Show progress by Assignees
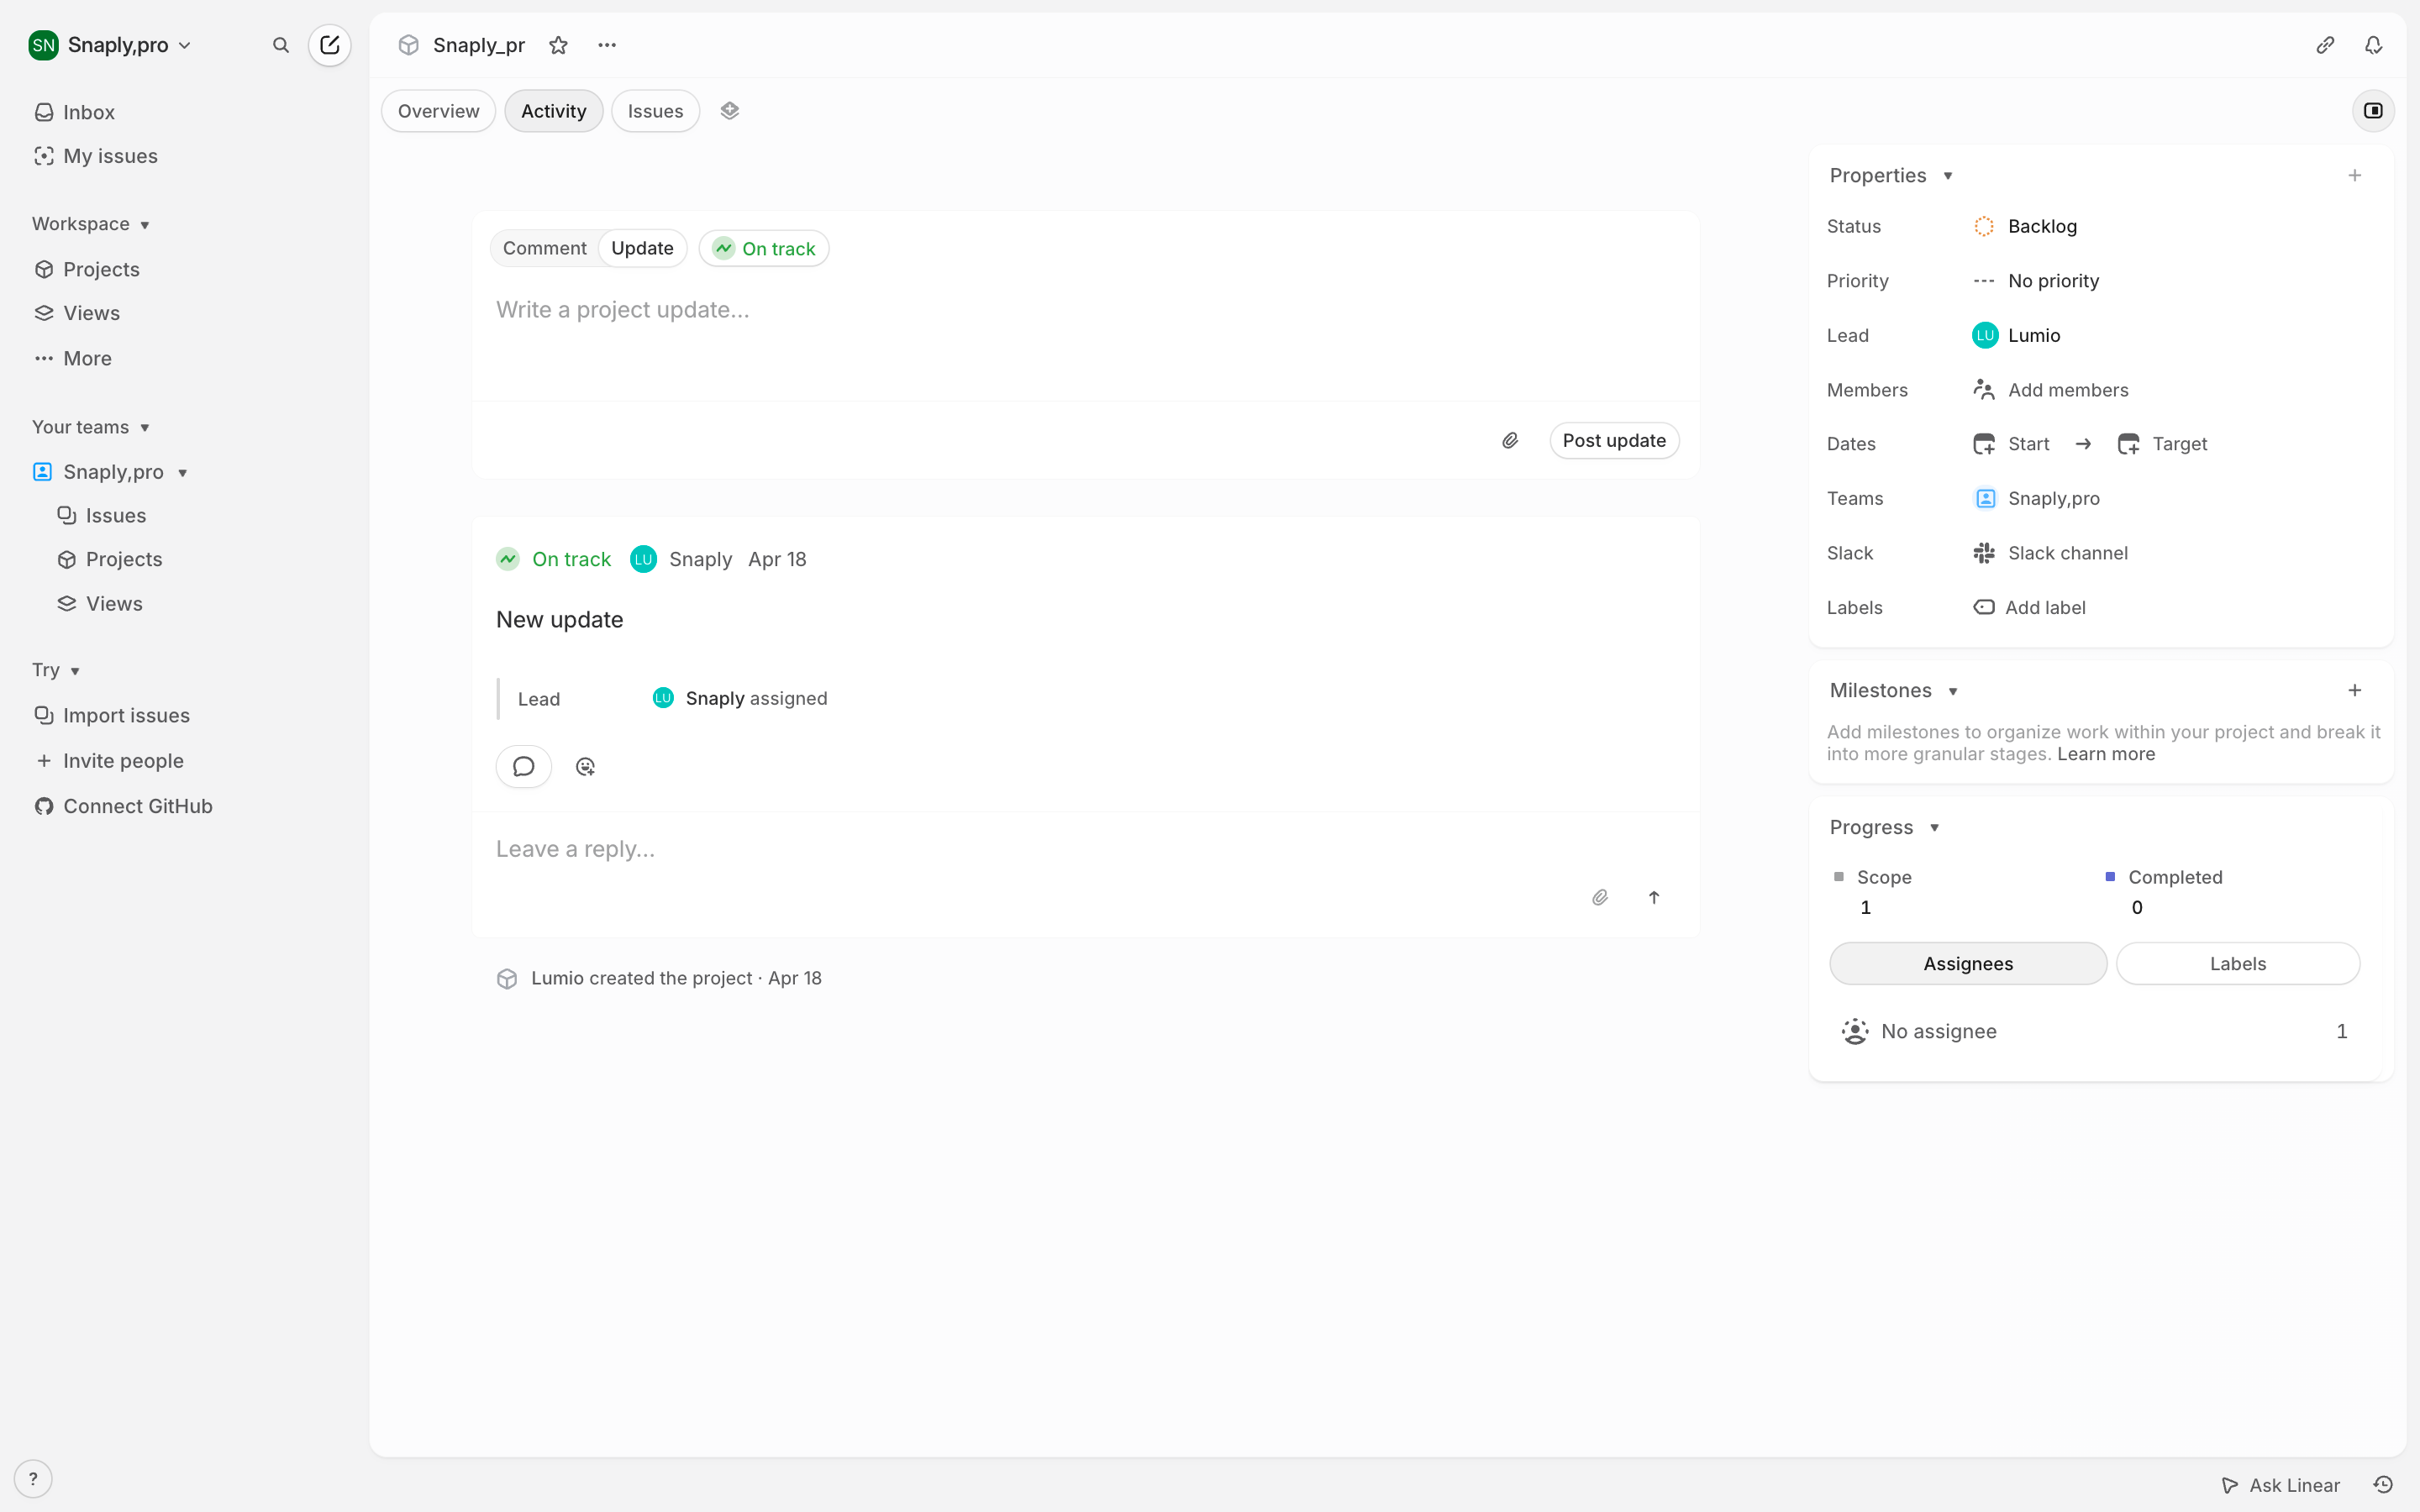The width and height of the screenshot is (2420, 1512). [1968, 964]
